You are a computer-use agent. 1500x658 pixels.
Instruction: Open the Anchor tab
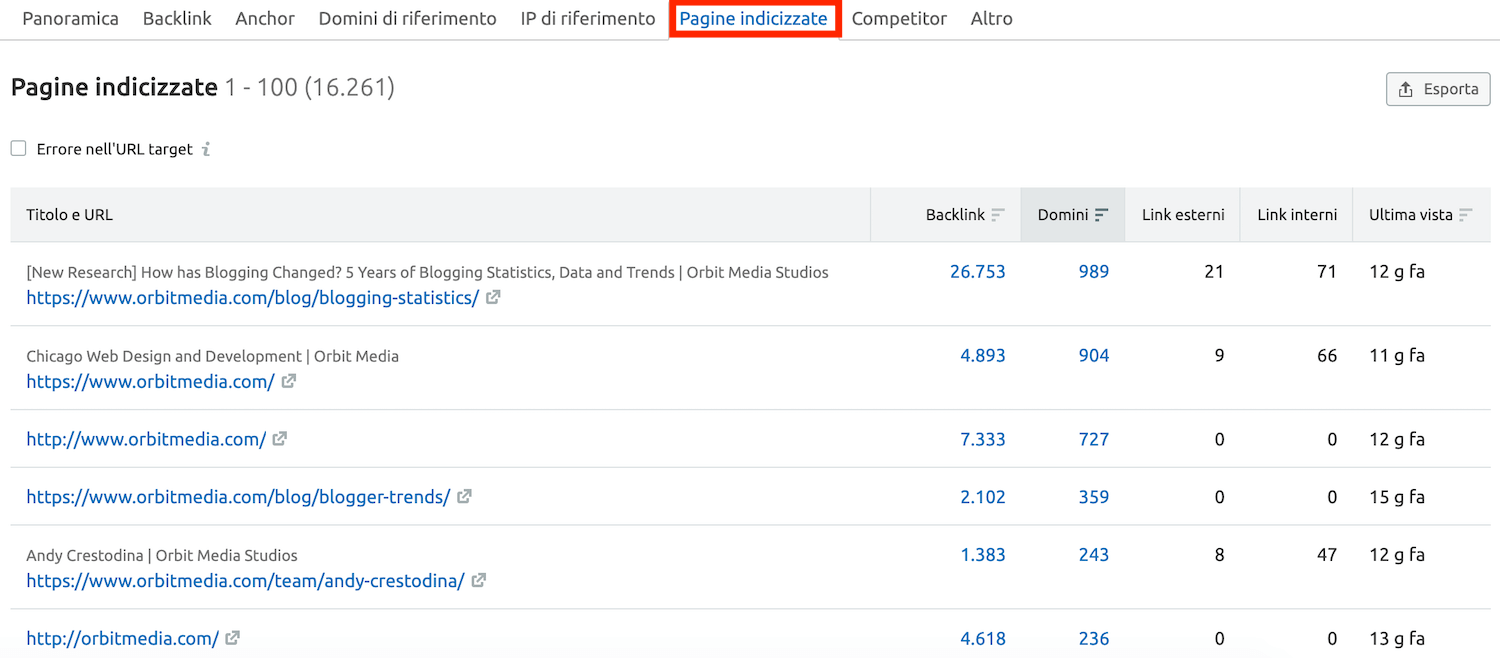[265, 19]
